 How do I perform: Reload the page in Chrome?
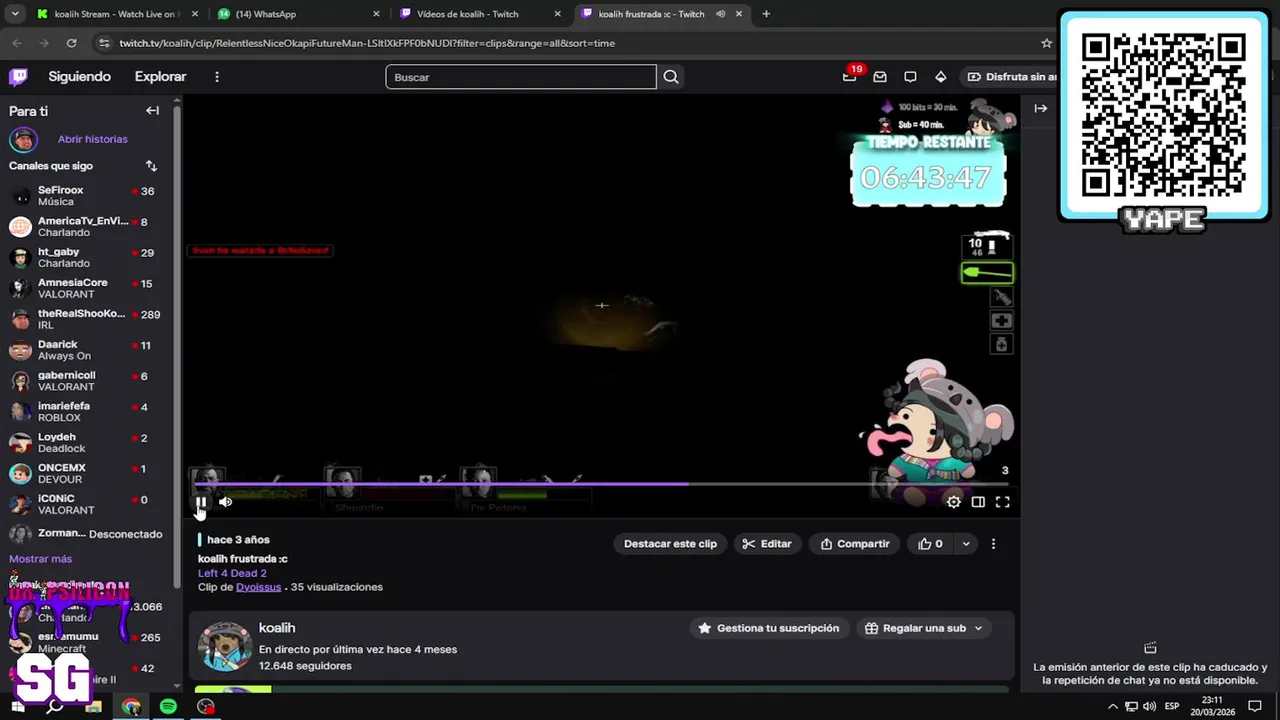point(71,43)
